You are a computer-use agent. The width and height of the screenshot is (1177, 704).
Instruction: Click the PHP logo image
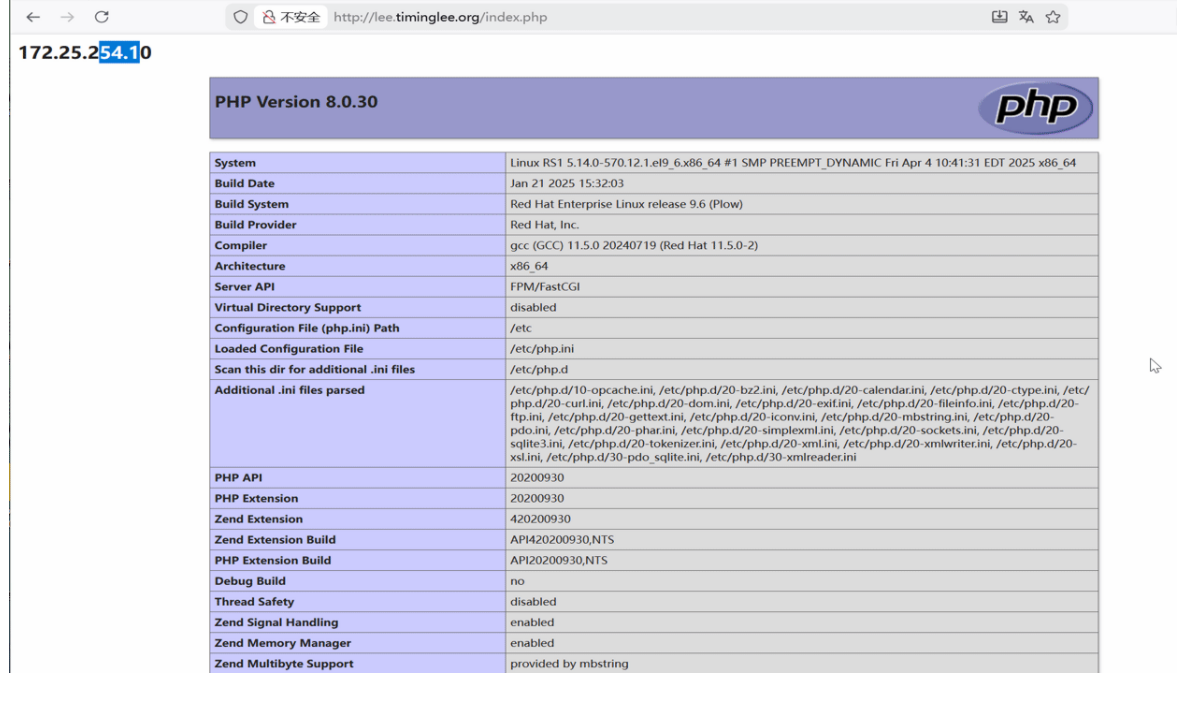tap(1035, 108)
